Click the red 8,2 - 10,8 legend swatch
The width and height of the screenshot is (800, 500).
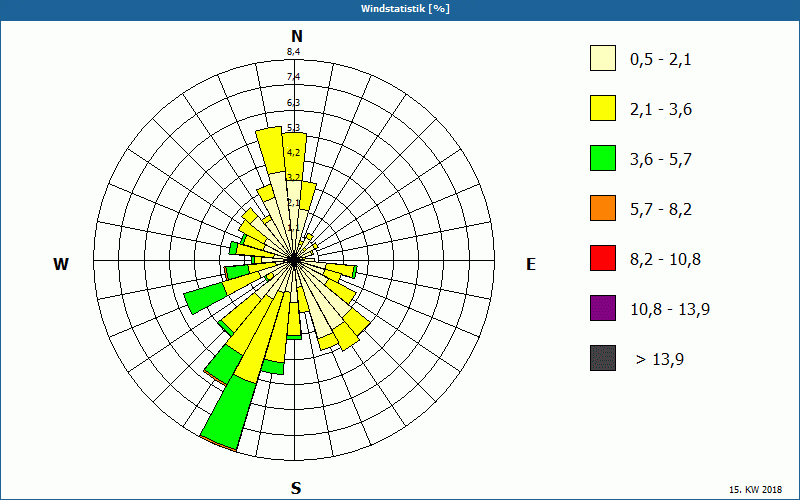tap(603, 258)
